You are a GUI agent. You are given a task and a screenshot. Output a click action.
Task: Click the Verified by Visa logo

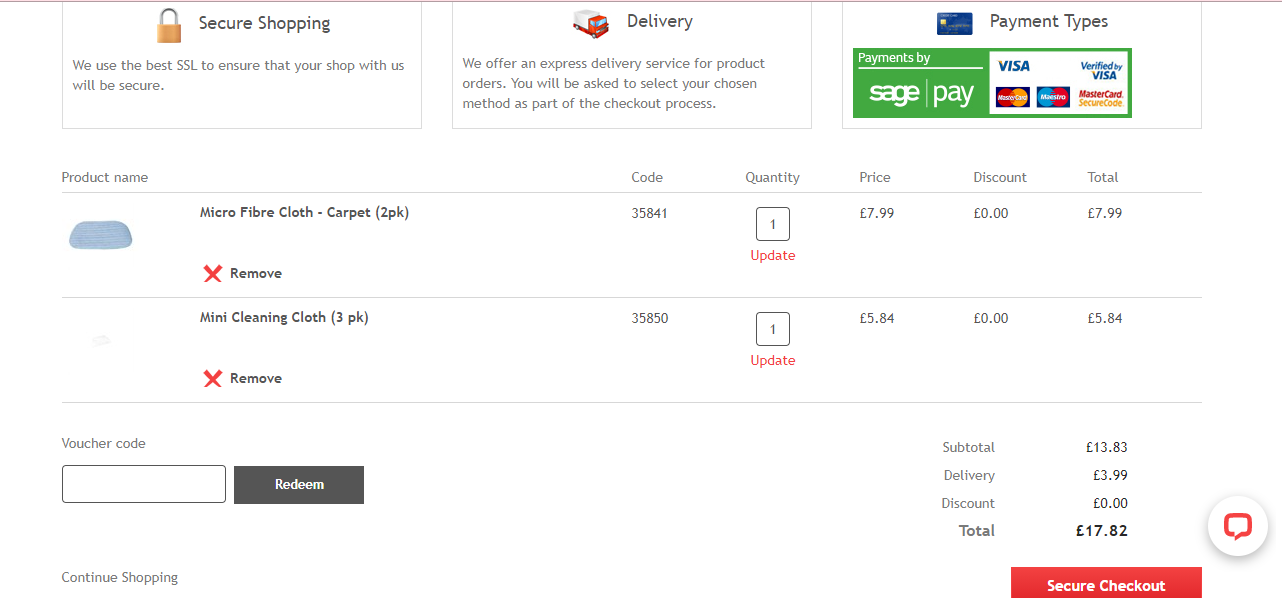click(1100, 70)
